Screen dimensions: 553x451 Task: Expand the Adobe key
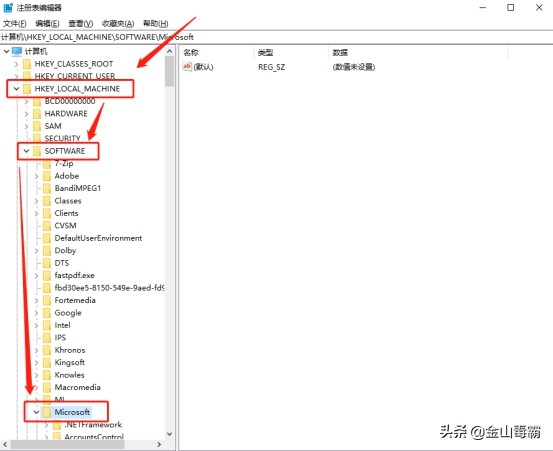coord(36,176)
